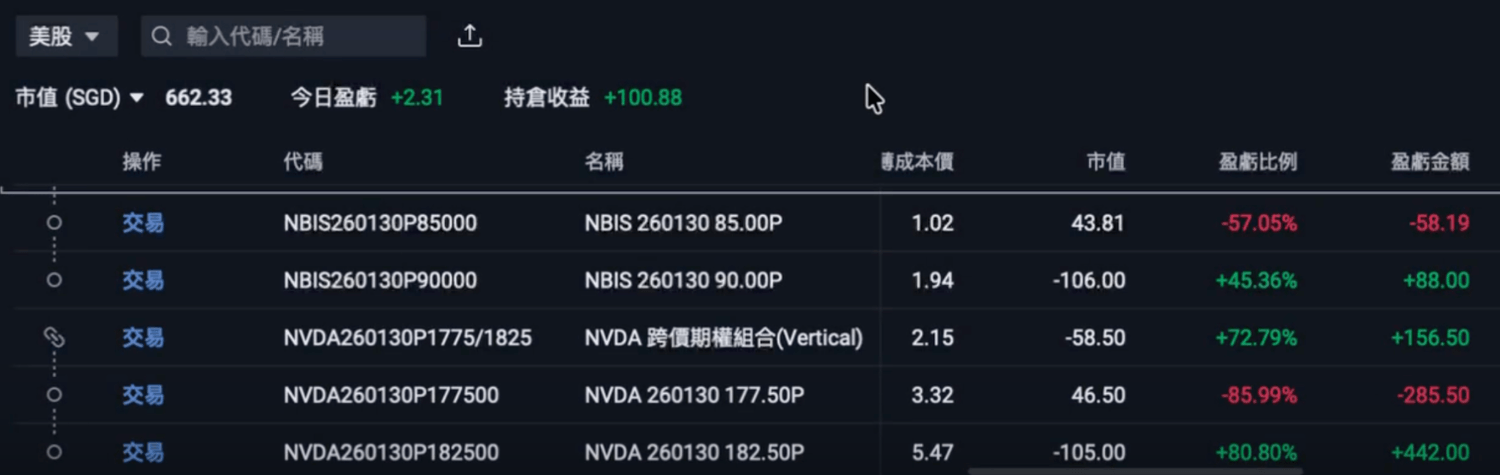Click 交易 link for NBIS260130P85000
Viewport: 1500px width, 475px height.
(142, 223)
